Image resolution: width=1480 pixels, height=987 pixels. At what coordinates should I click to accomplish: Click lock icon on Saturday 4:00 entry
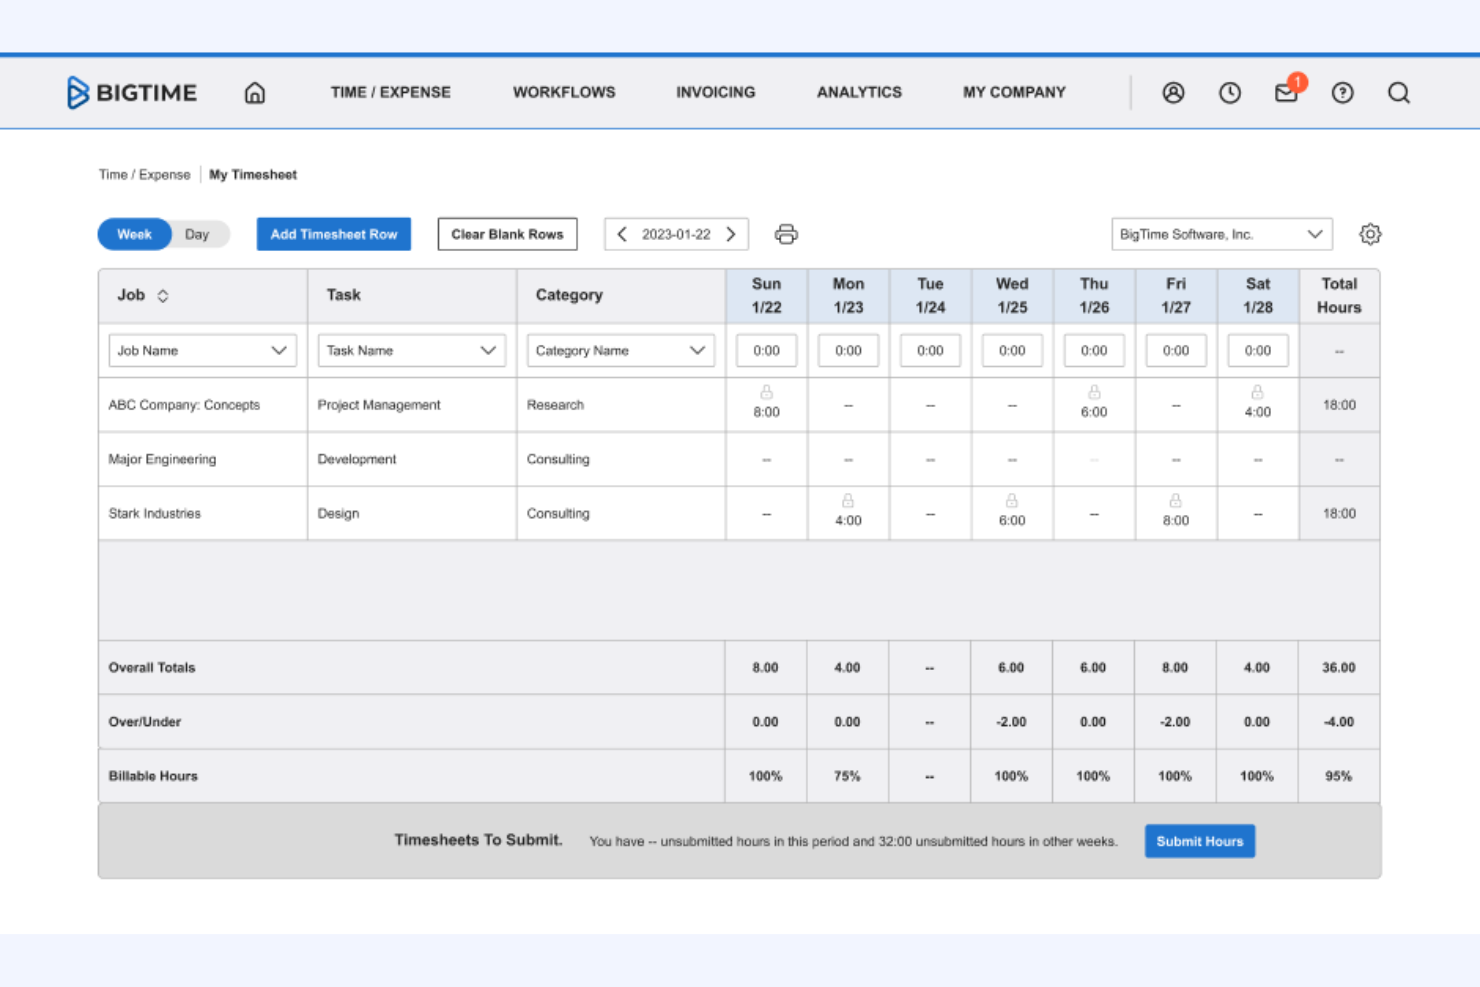click(x=1257, y=392)
